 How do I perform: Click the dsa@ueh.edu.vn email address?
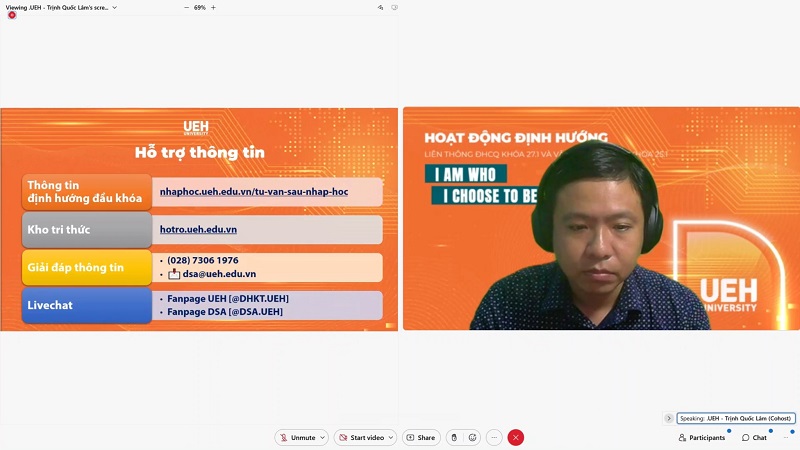point(219,274)
